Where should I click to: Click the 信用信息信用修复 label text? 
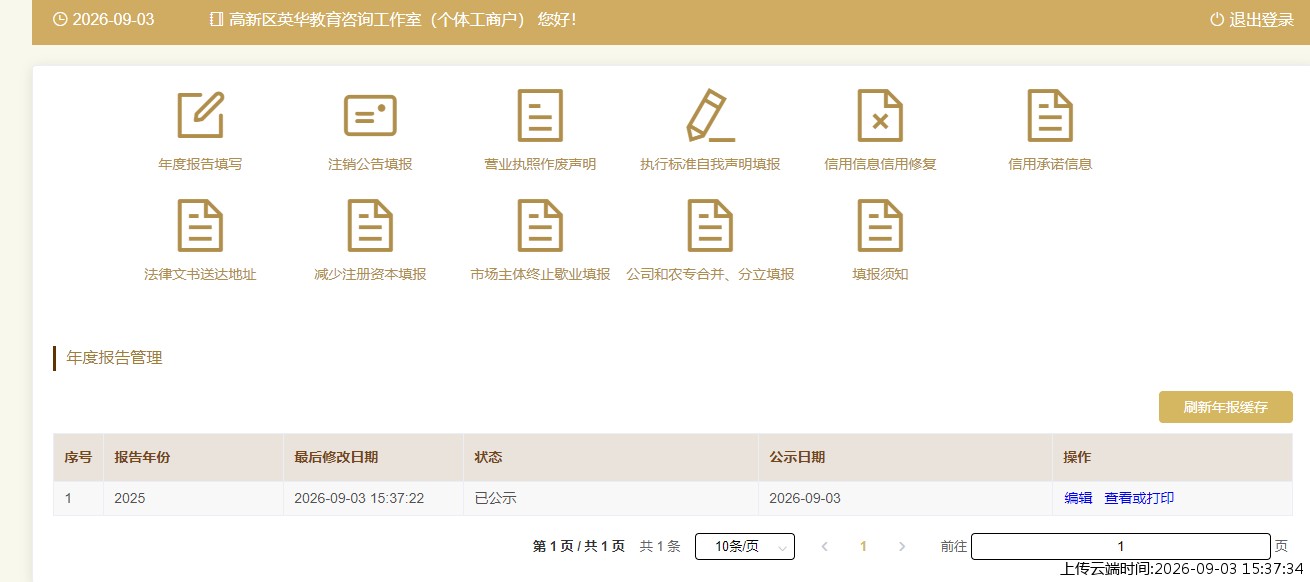880,164
